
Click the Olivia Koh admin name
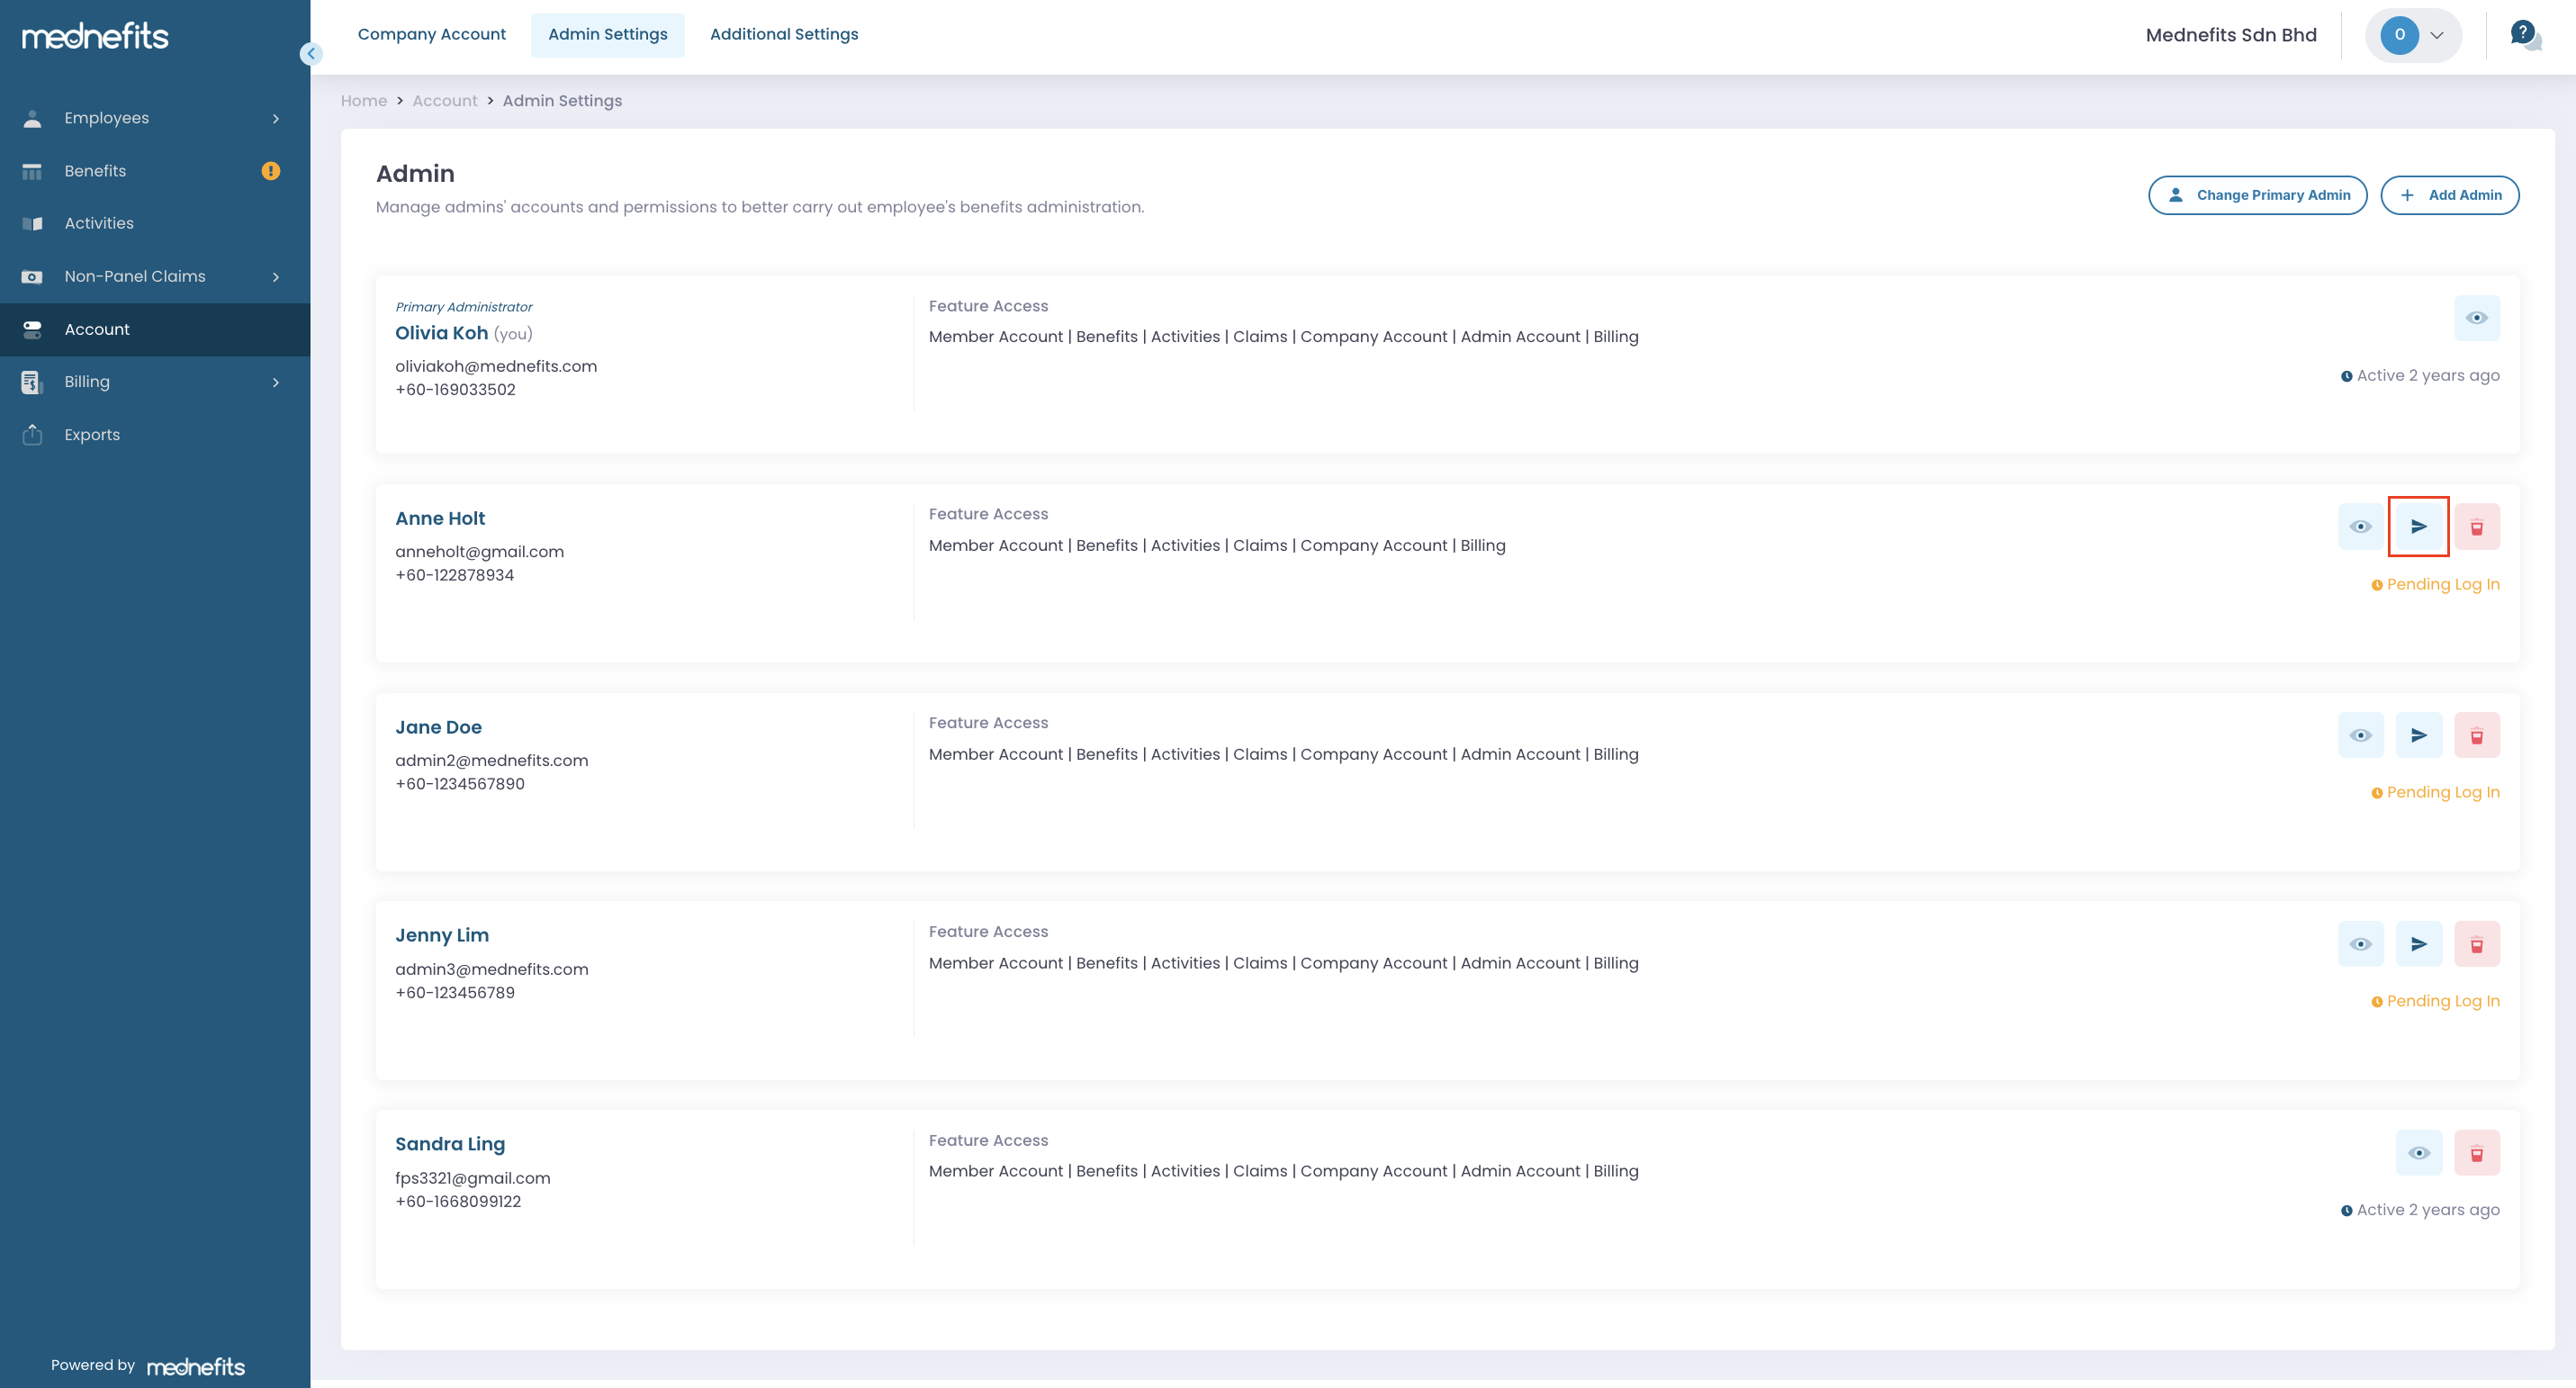pyautogui.click(x=441, y=333)
